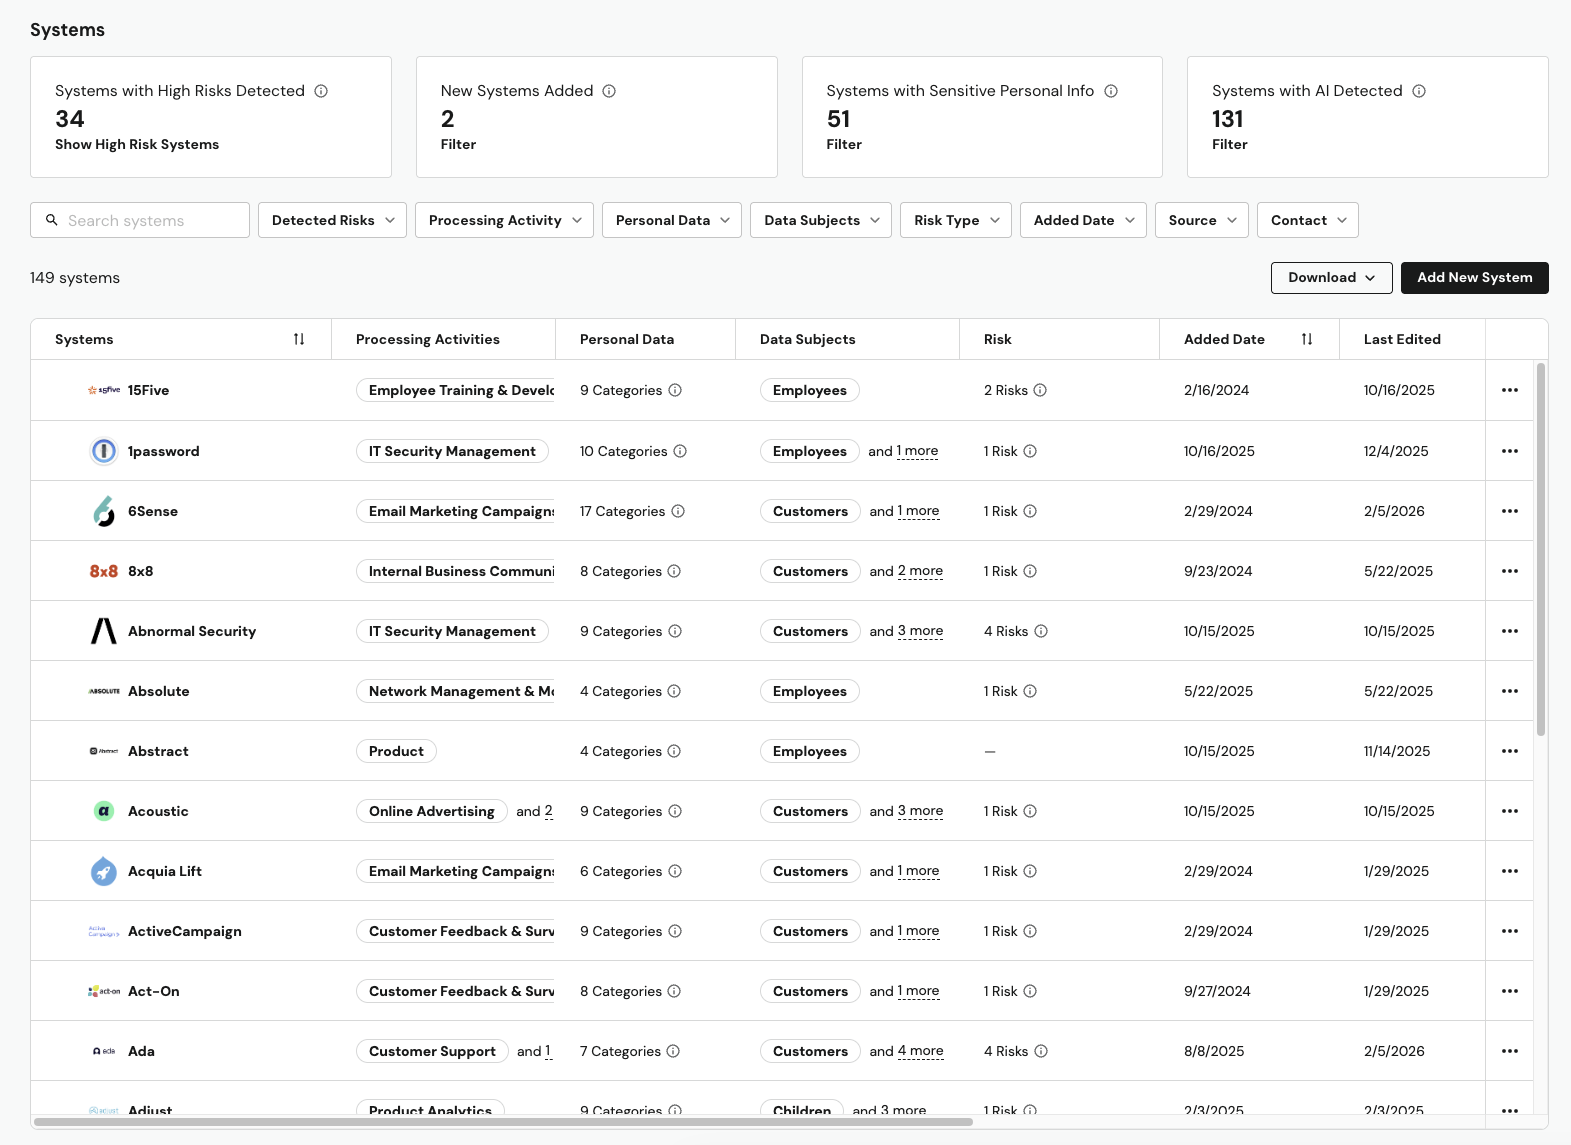Open the three-dot menu for 15Five row
Viewport: 1571px width, 1145px height.
[1509, 390]
